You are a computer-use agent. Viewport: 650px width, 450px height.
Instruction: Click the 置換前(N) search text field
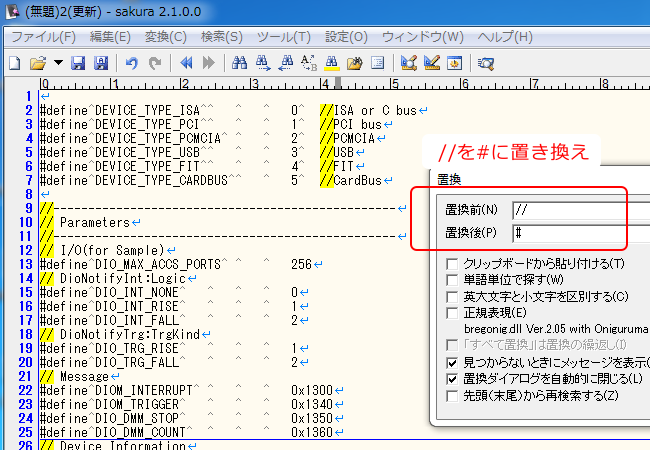[581, 210]
